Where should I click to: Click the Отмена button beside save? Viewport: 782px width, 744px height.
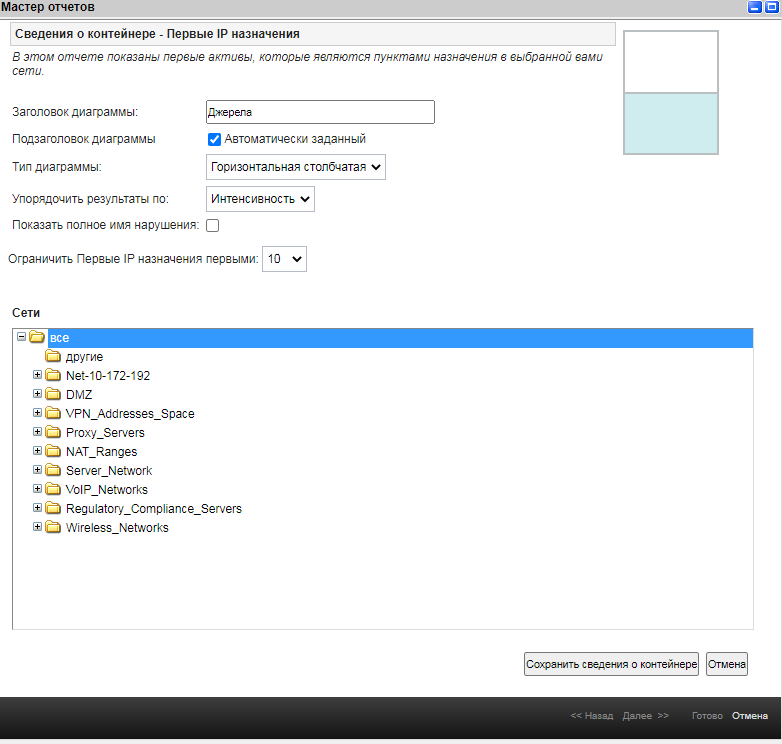pos(727,664)
